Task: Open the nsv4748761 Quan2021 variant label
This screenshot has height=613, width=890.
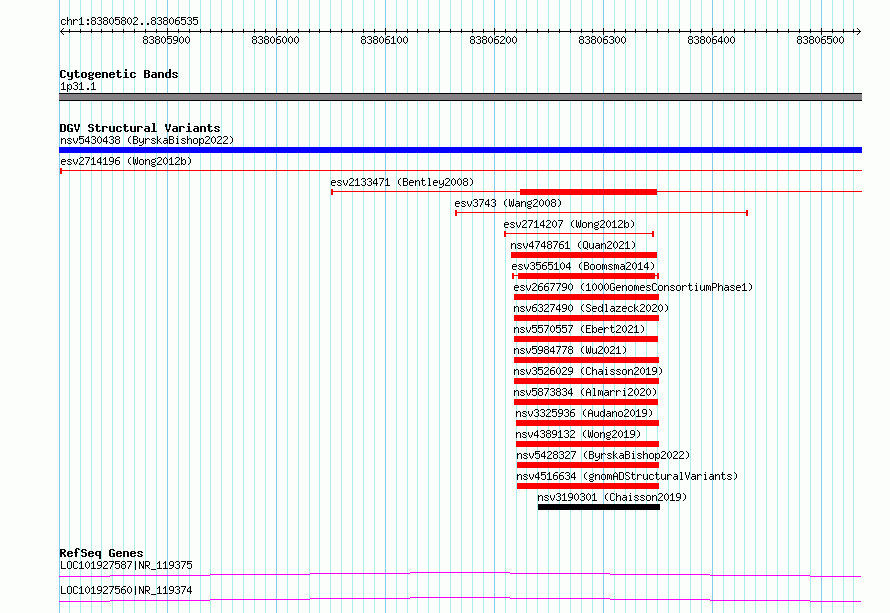Action: point(573,245)
